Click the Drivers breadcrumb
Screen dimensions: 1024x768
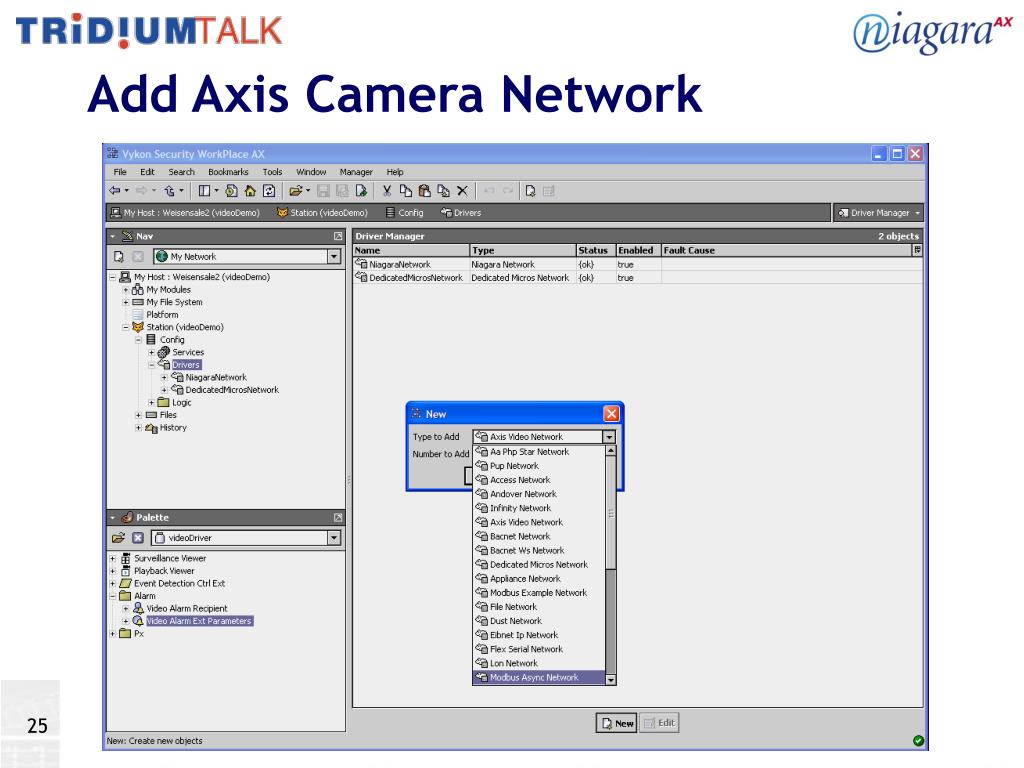coord(460,212)
